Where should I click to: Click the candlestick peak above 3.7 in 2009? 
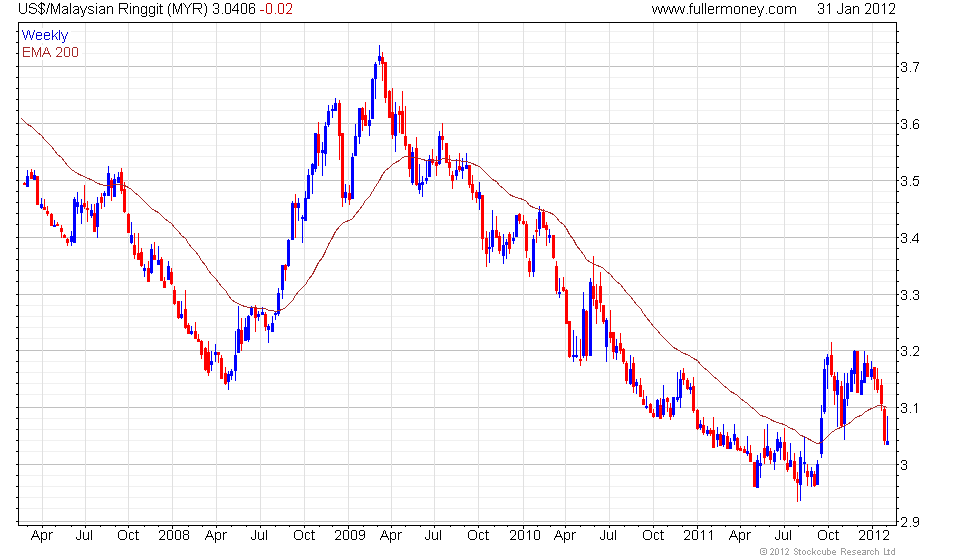tap(379, 56)
